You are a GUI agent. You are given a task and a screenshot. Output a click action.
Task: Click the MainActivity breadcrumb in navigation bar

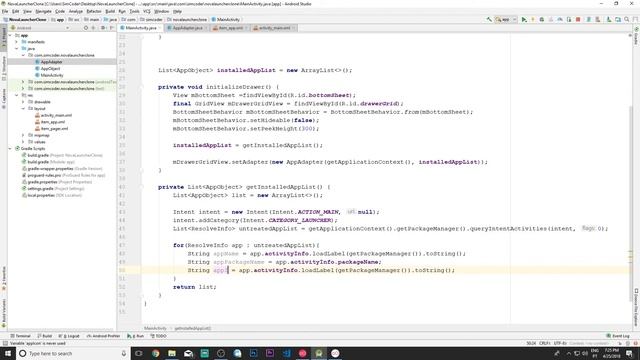click(x=225, y=19)
